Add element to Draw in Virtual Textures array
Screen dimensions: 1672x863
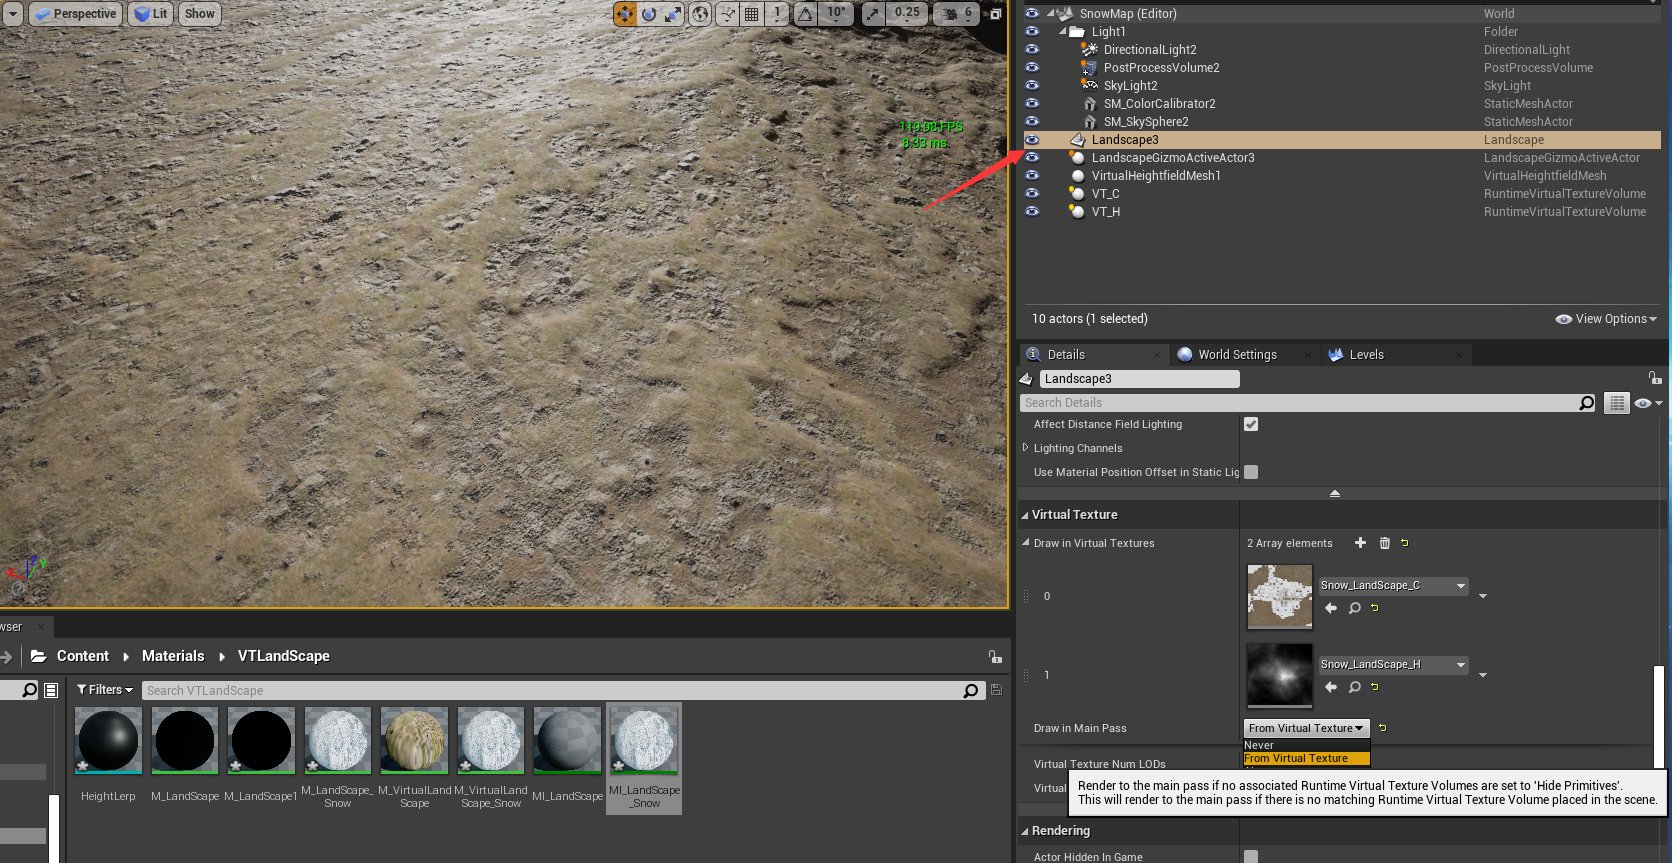click(x=1360, y=543)
